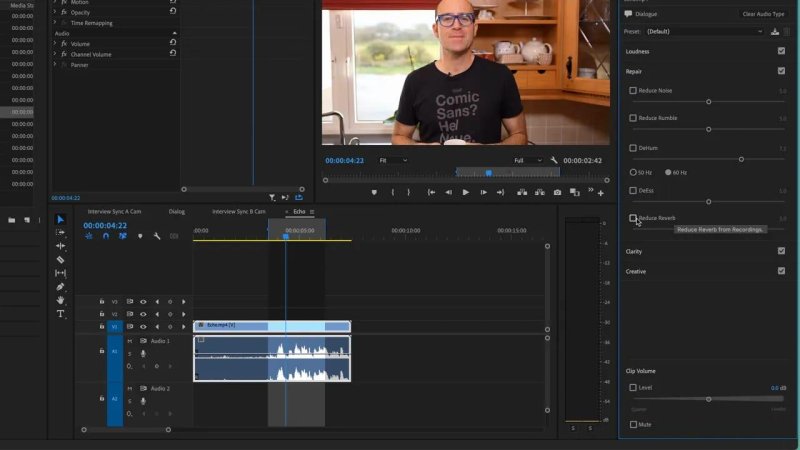Screen dimensions: 800x450
Task: Select the Type tool
Action: 60,314
